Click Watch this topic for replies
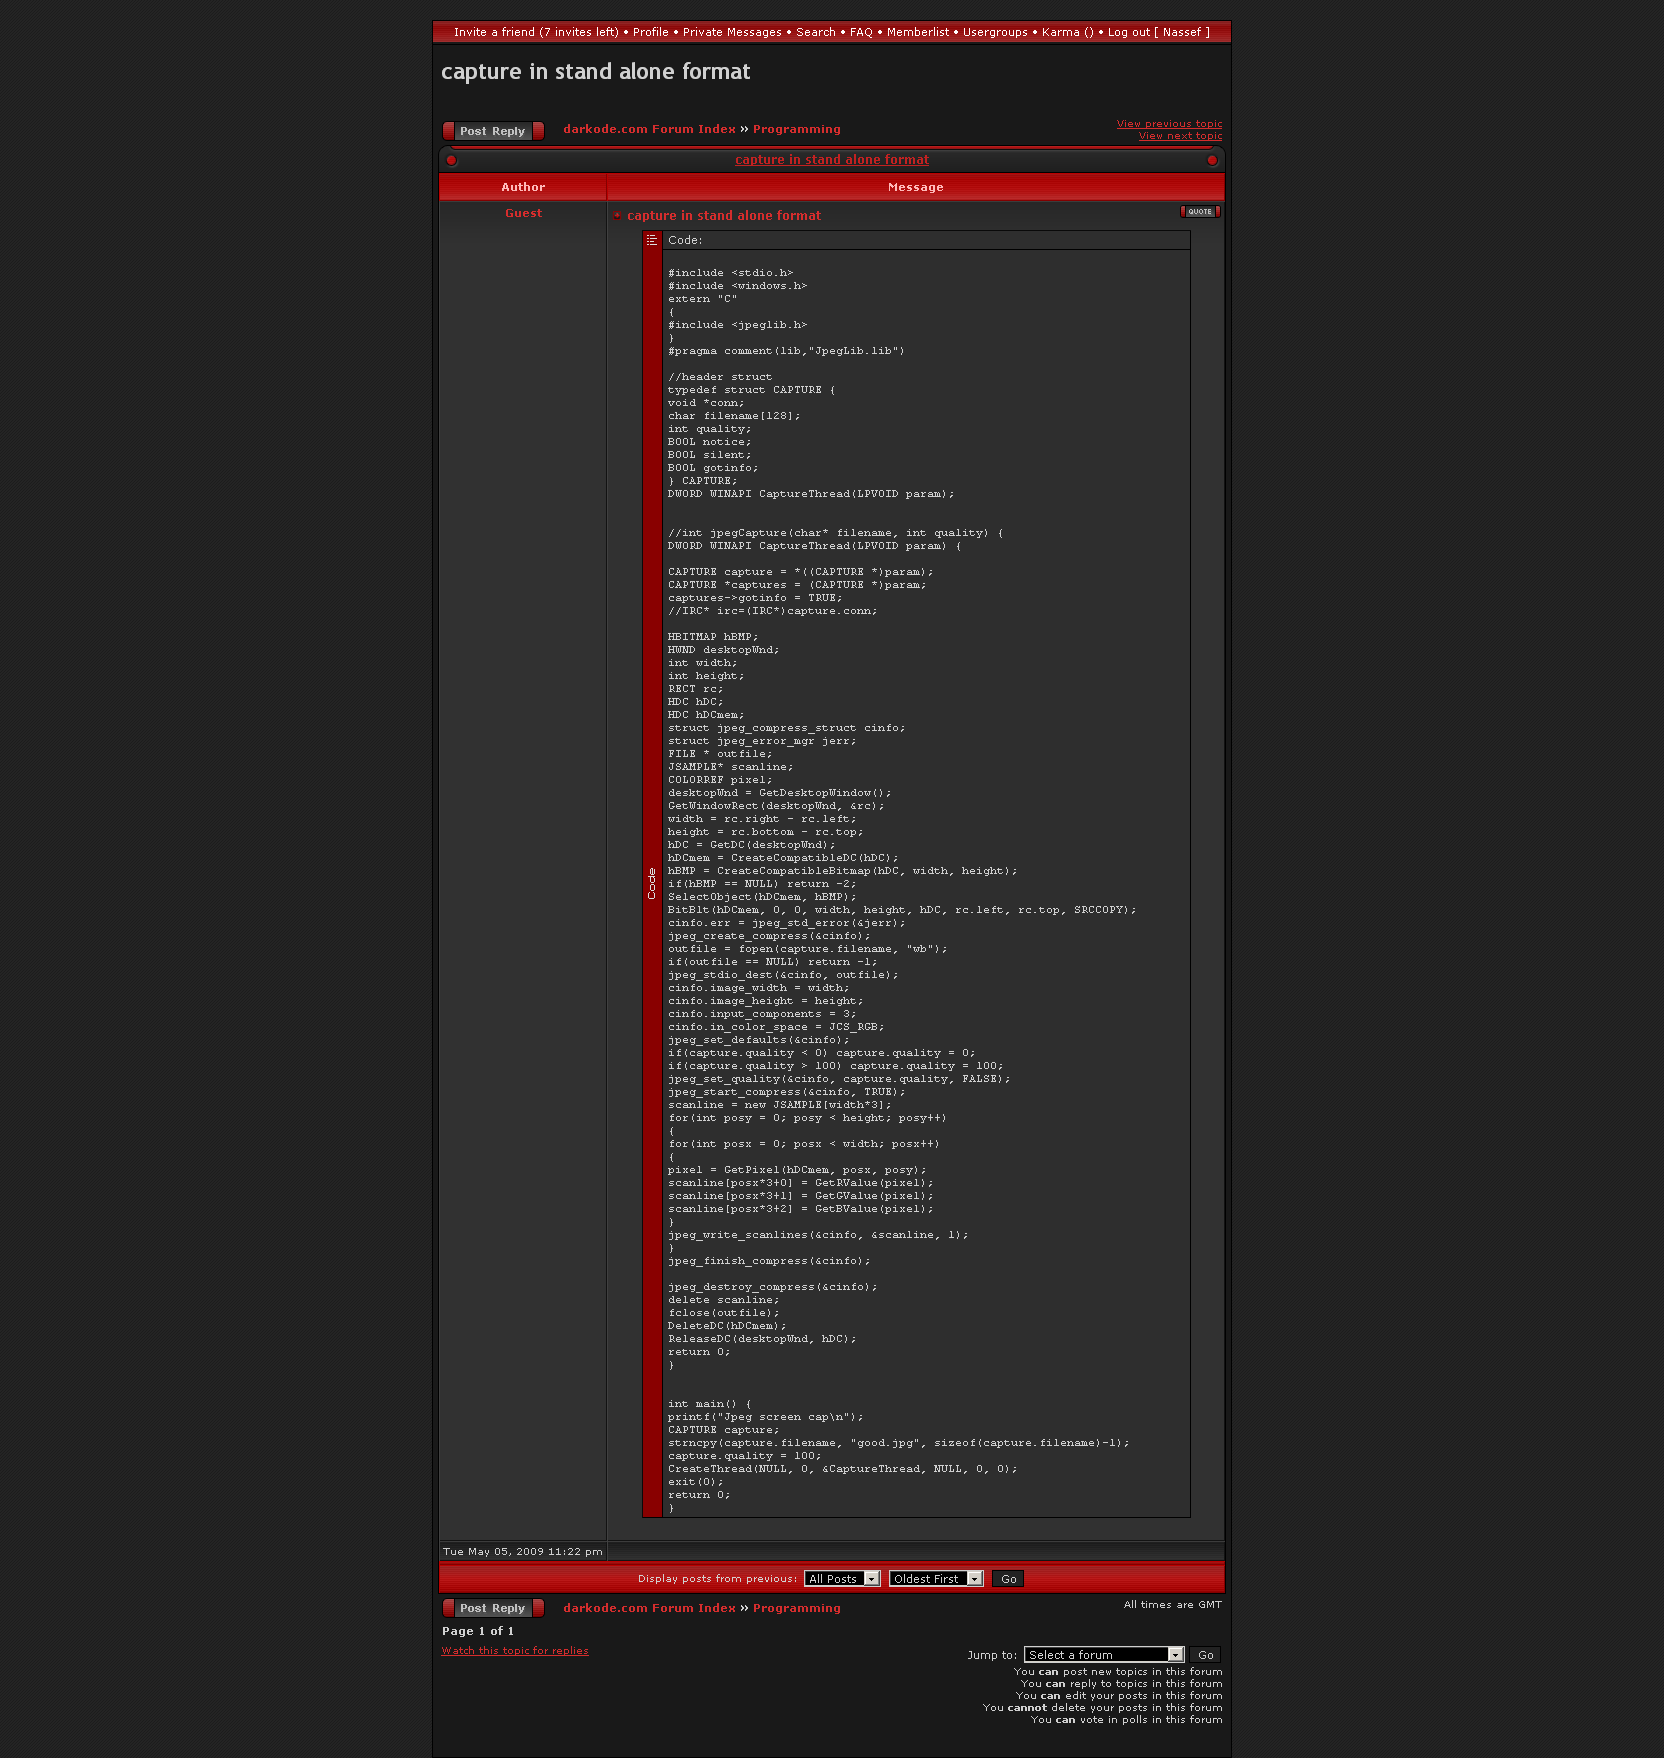The width and height of the screenshot is (1664, 1758). [515, 1651]
